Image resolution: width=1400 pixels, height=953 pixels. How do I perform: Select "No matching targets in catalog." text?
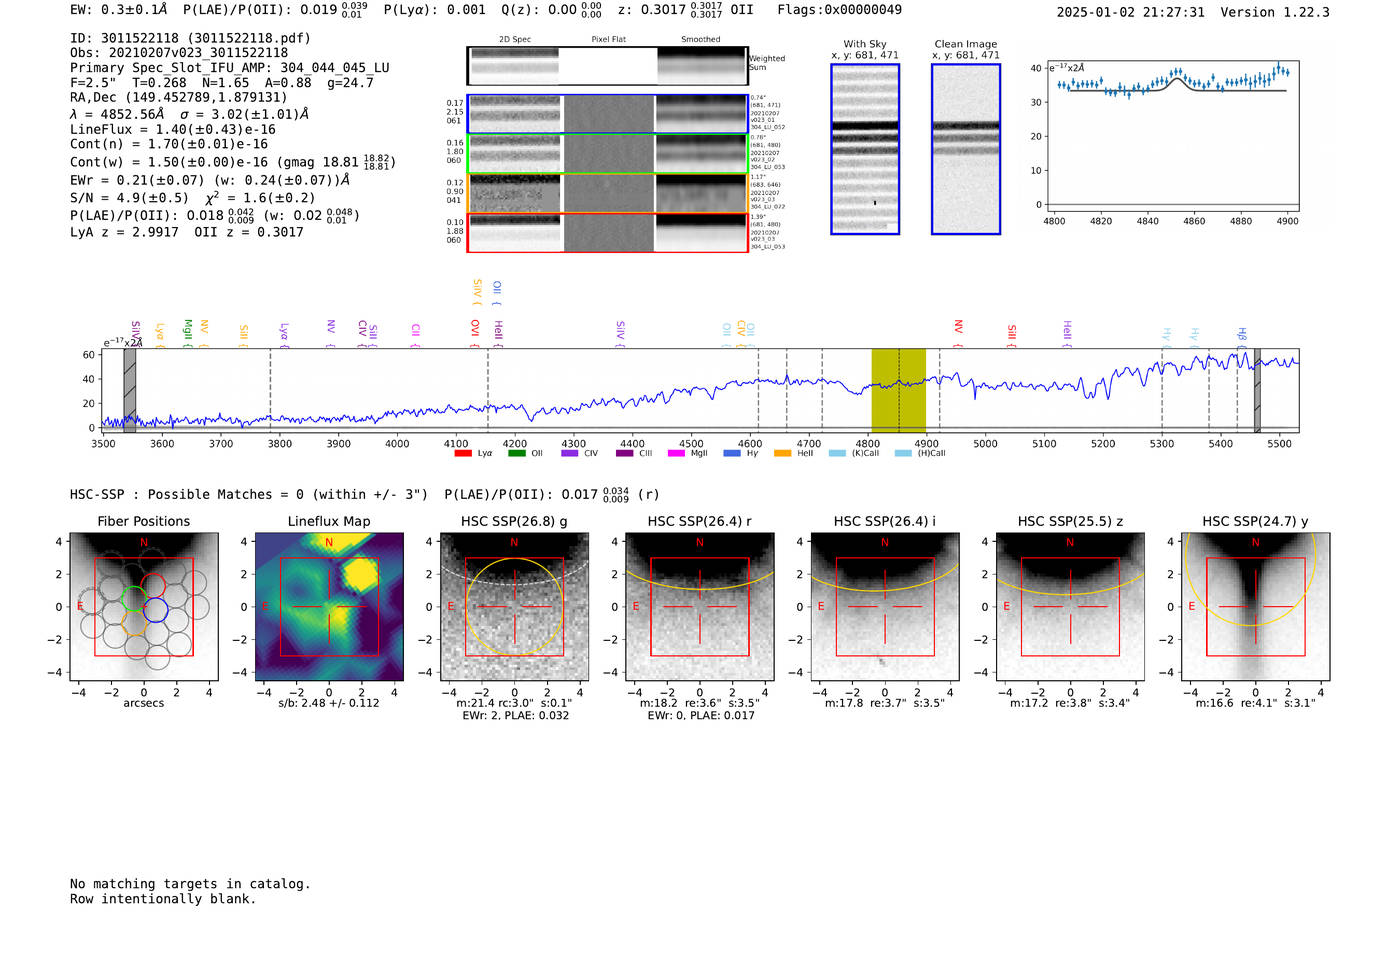[x=190, y=884]
